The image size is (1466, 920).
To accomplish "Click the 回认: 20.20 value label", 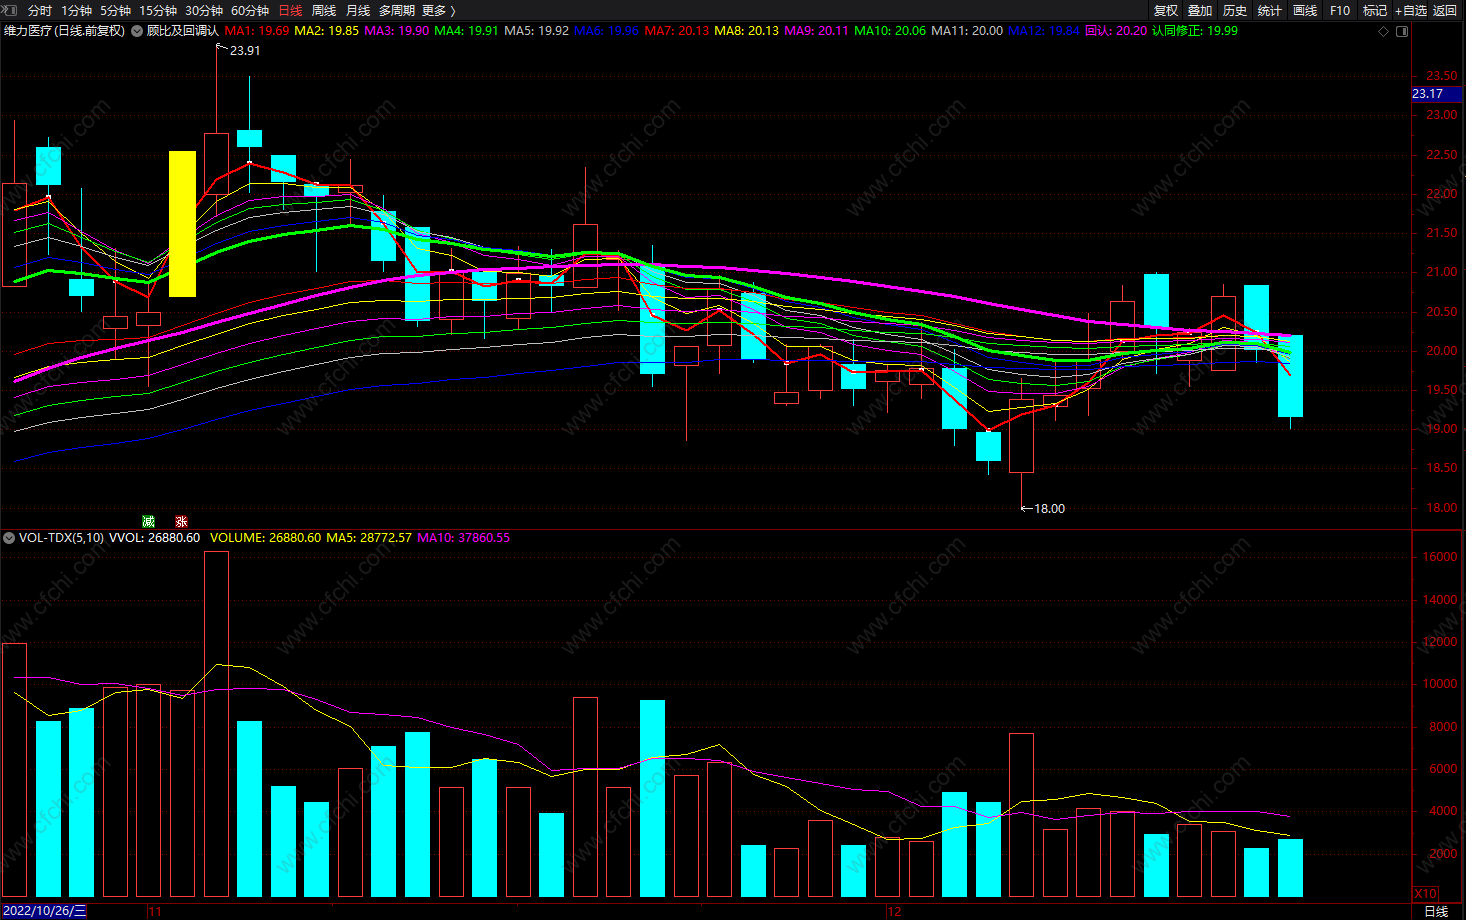I will click(x=1116, y=31).
